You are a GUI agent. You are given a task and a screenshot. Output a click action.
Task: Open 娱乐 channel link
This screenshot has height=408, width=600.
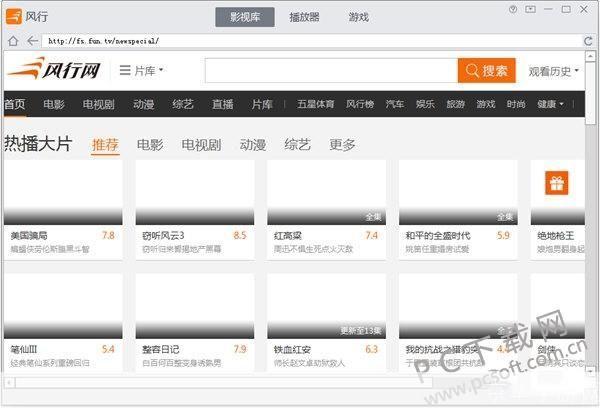[425, 104]
